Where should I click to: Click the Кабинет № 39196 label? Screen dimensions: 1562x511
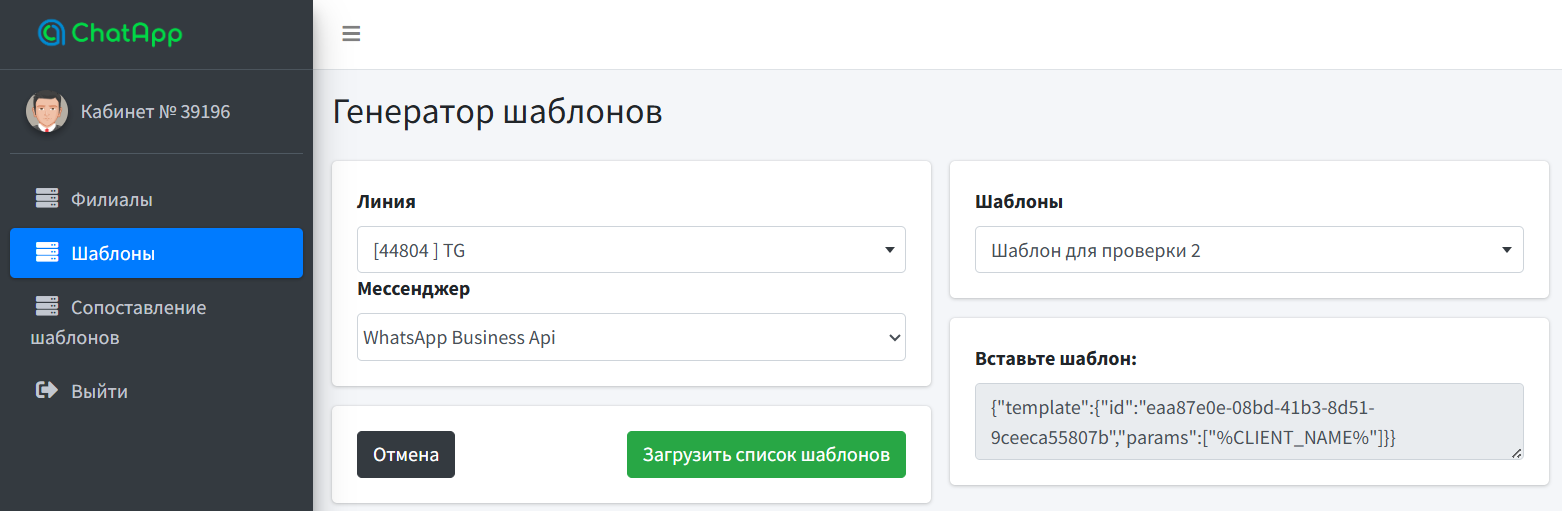155,112
